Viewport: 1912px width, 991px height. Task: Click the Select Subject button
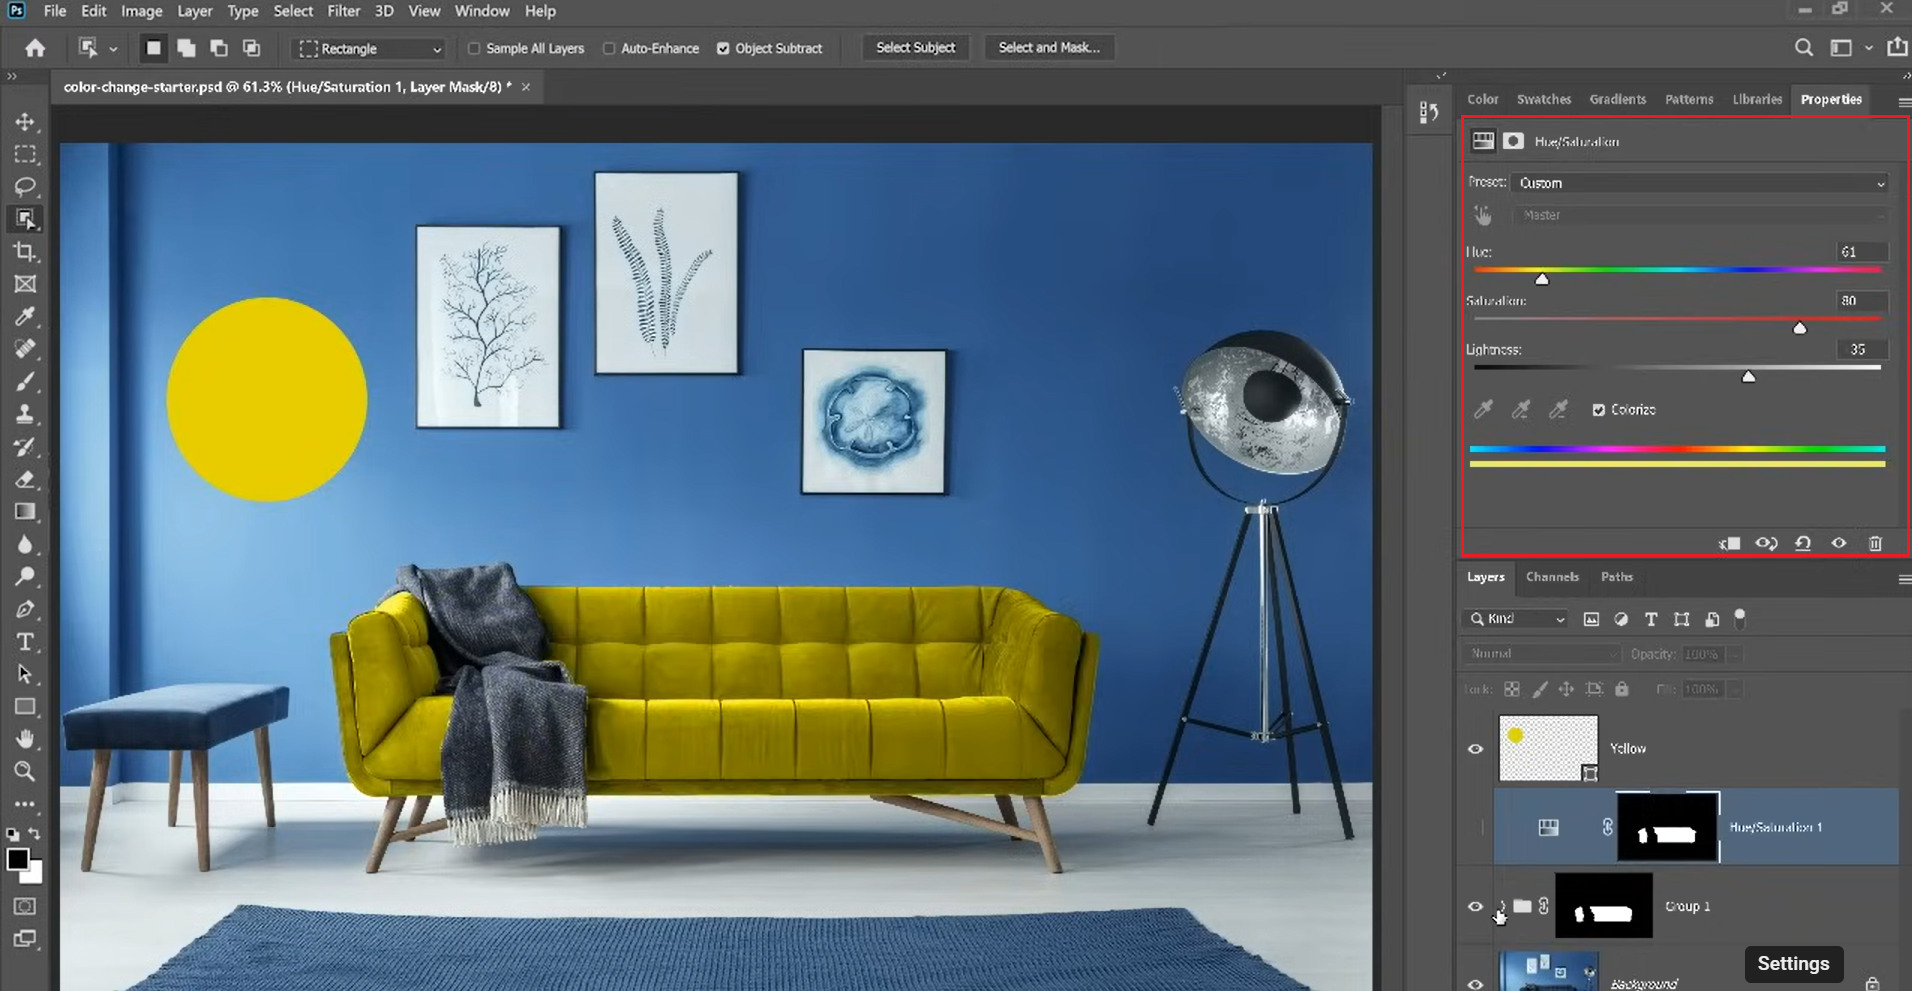point(915,47)
